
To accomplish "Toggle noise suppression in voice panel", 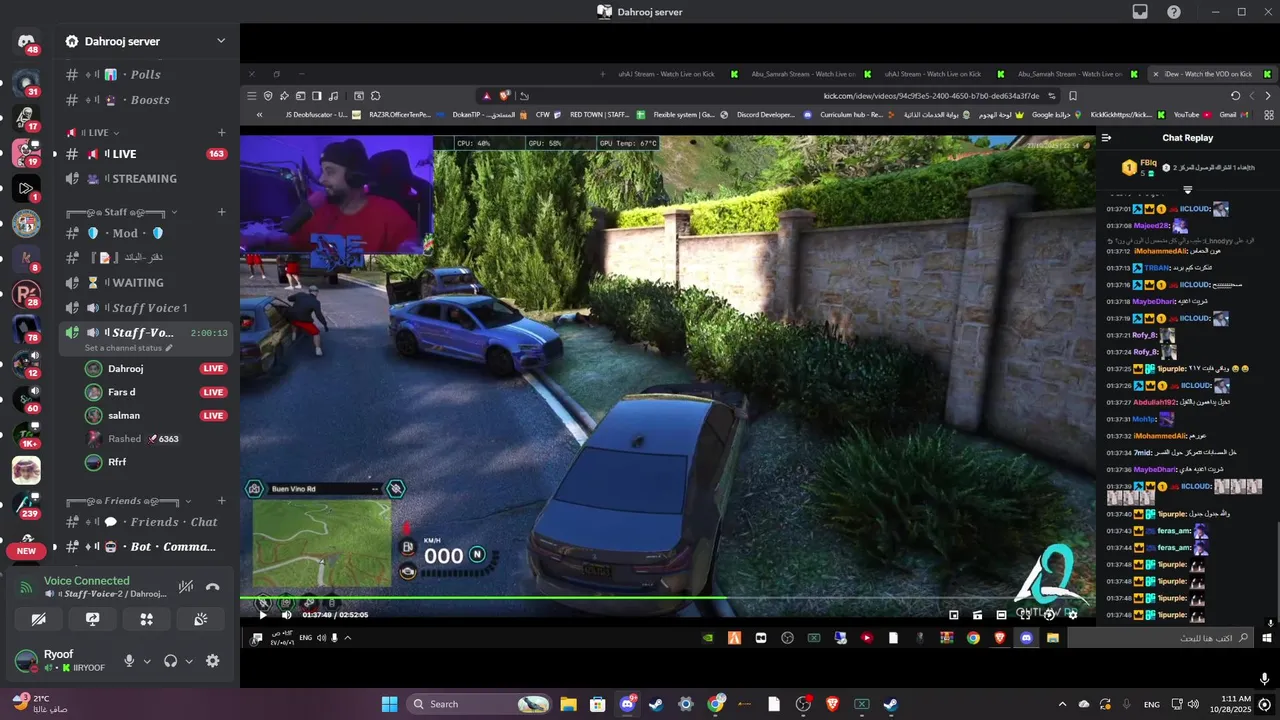I will point(185,587).
